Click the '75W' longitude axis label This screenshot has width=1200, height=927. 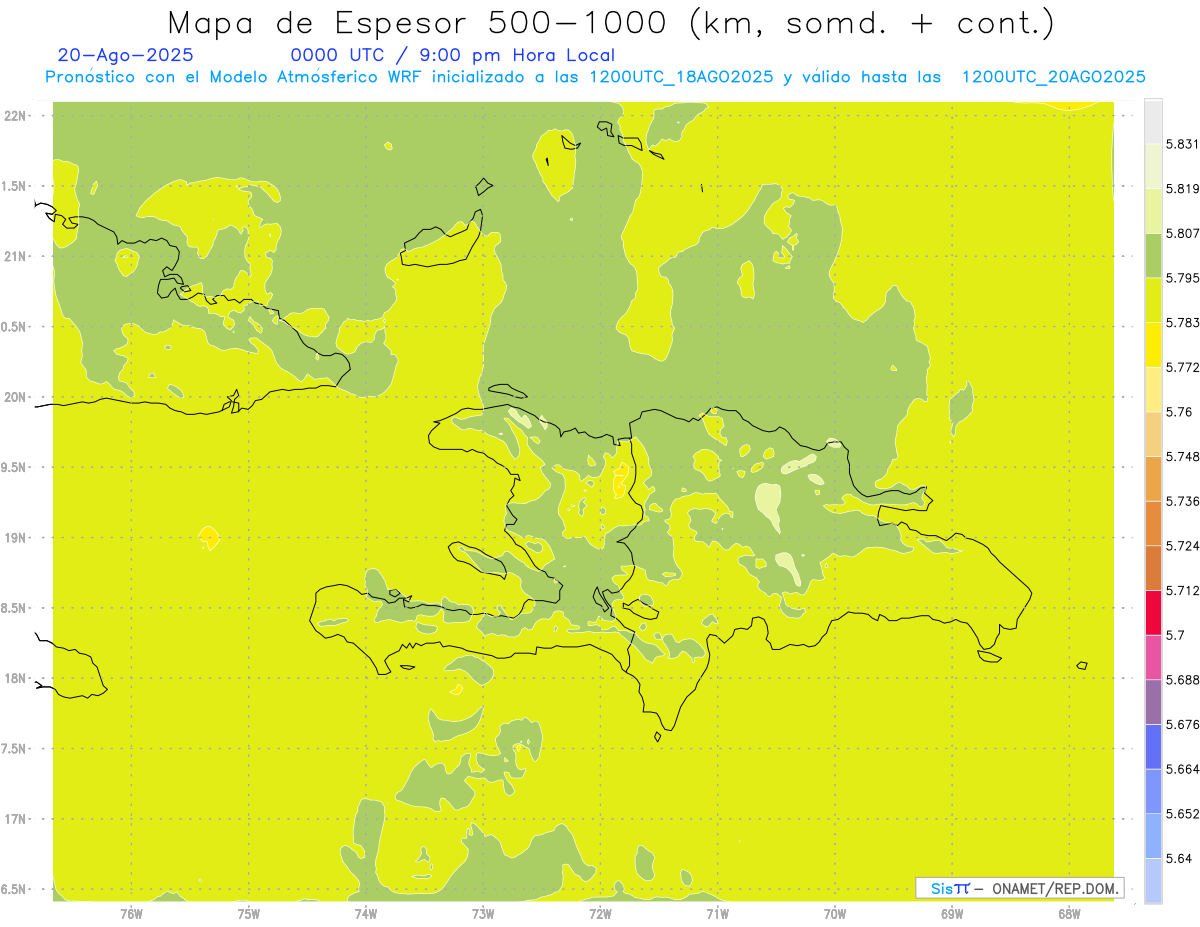point(249,914)
